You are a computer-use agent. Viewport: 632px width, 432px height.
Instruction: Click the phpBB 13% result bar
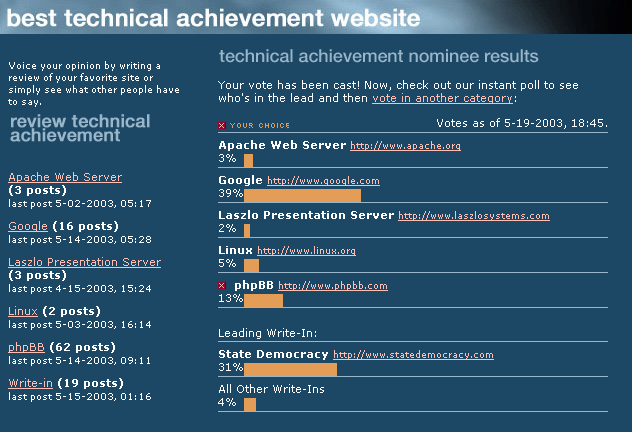point(263,301)
